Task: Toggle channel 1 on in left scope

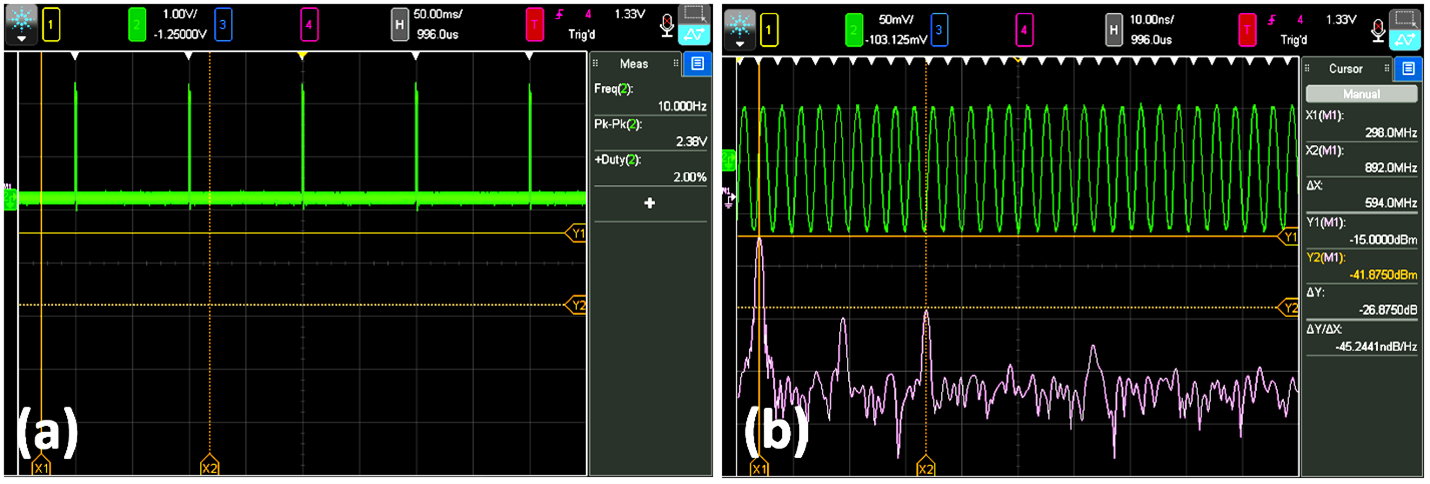Action: (x=50, y=25)
